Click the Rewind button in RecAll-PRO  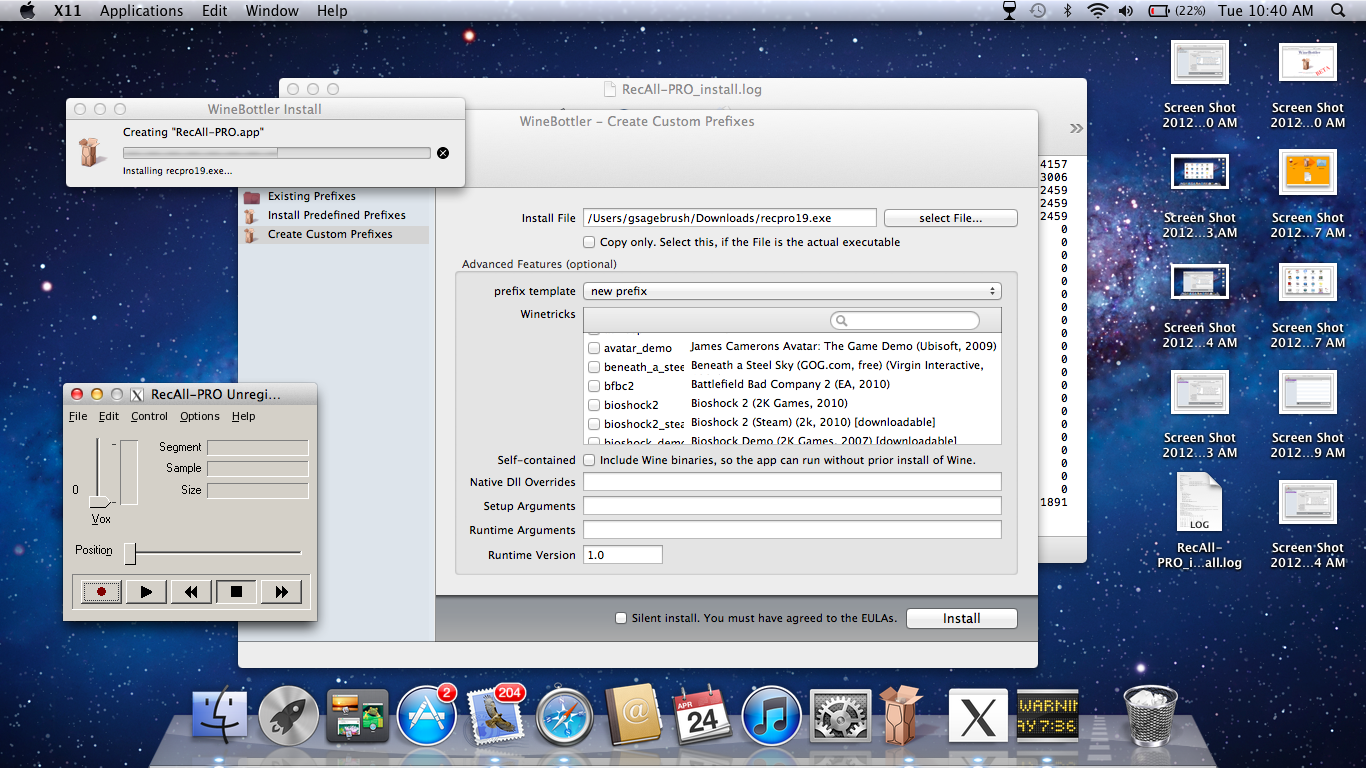pyautogui.click(x=191, y=592)
